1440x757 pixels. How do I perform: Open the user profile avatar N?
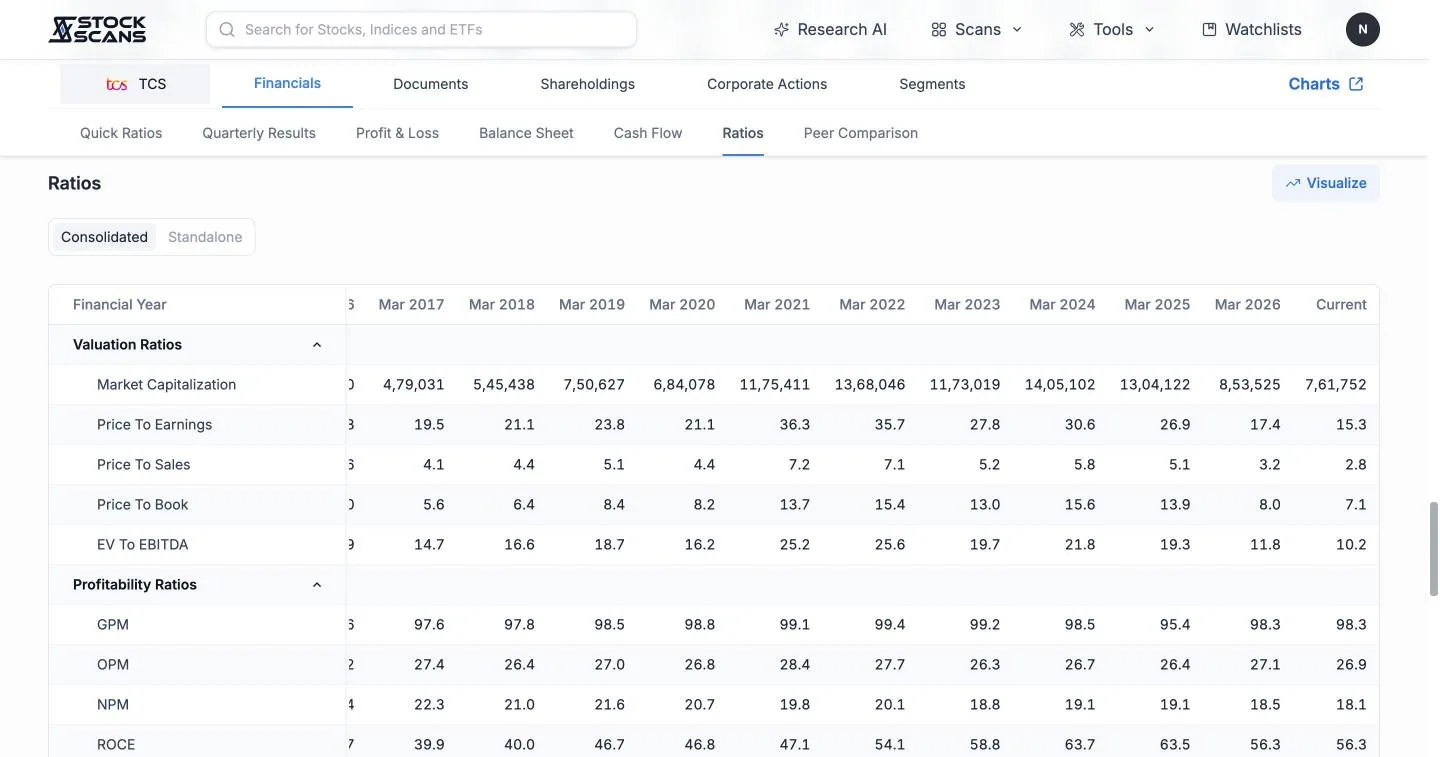point(1363,30)
